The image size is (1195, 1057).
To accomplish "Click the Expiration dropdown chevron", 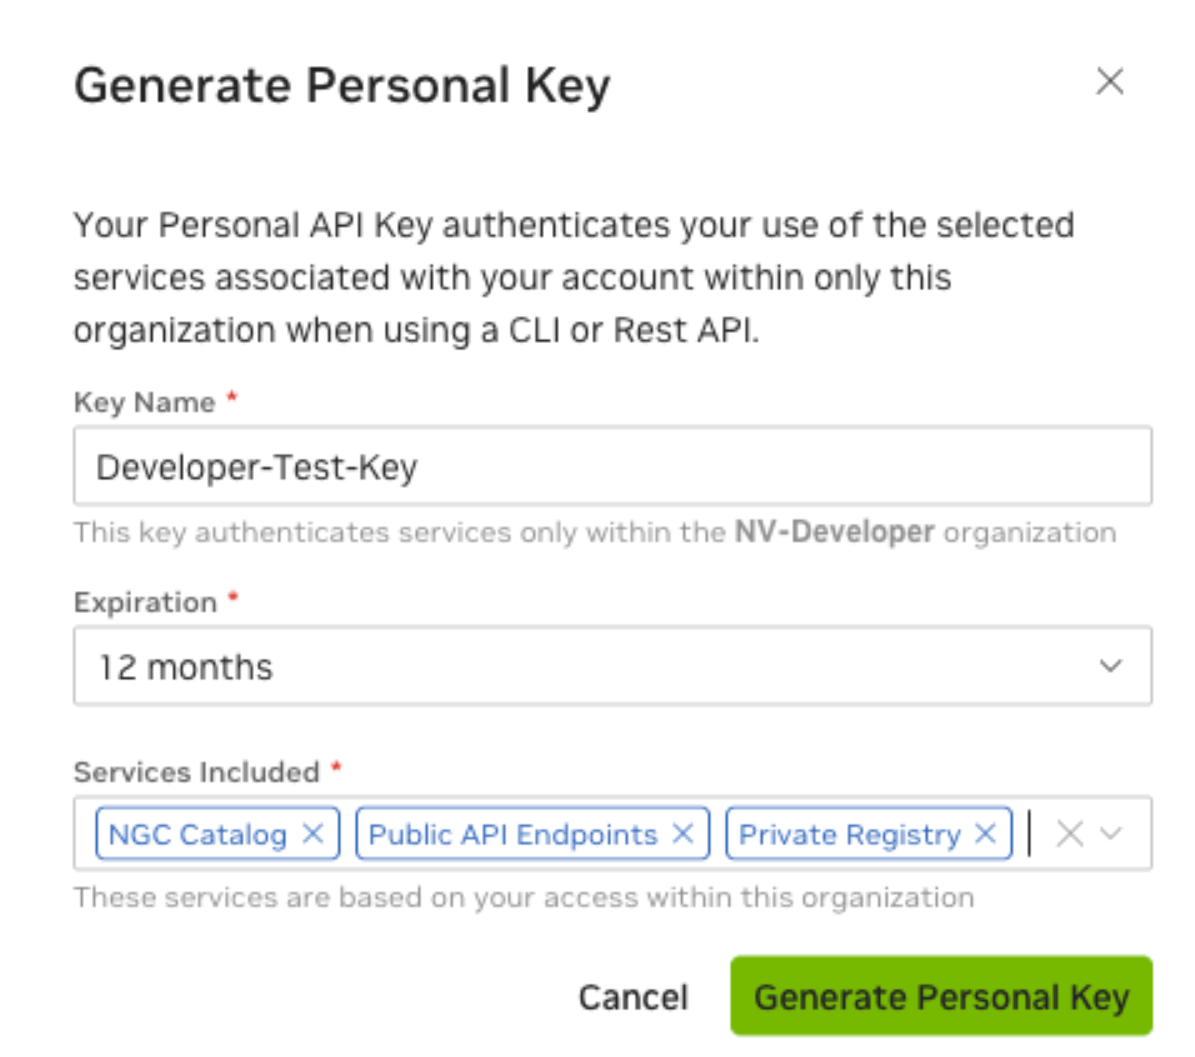I will pyautogui.click(x=1110, y=666).
